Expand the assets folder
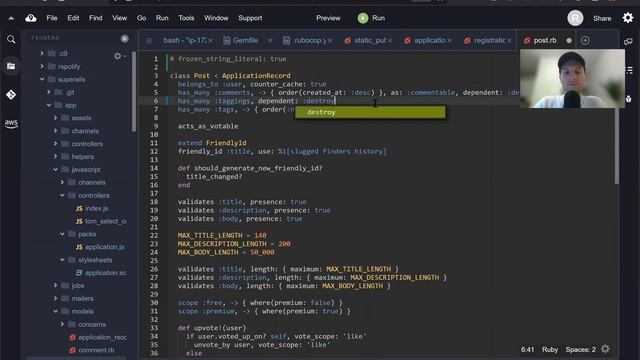Viewport: 640px width, 360px height. [x=56, y=118]
